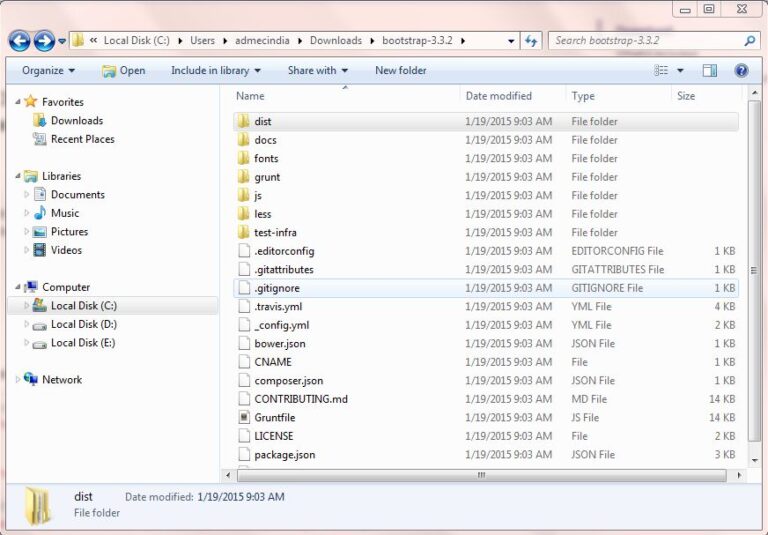Click the New folder button
This screenshot has width=768, height=535.
coord(400,71)
